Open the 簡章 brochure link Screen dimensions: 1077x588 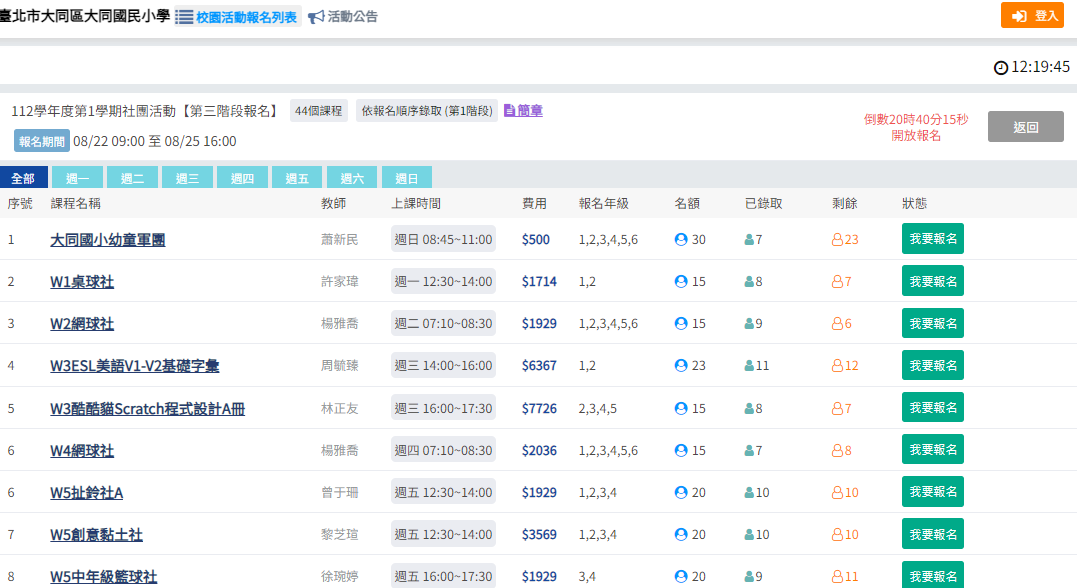529,111
